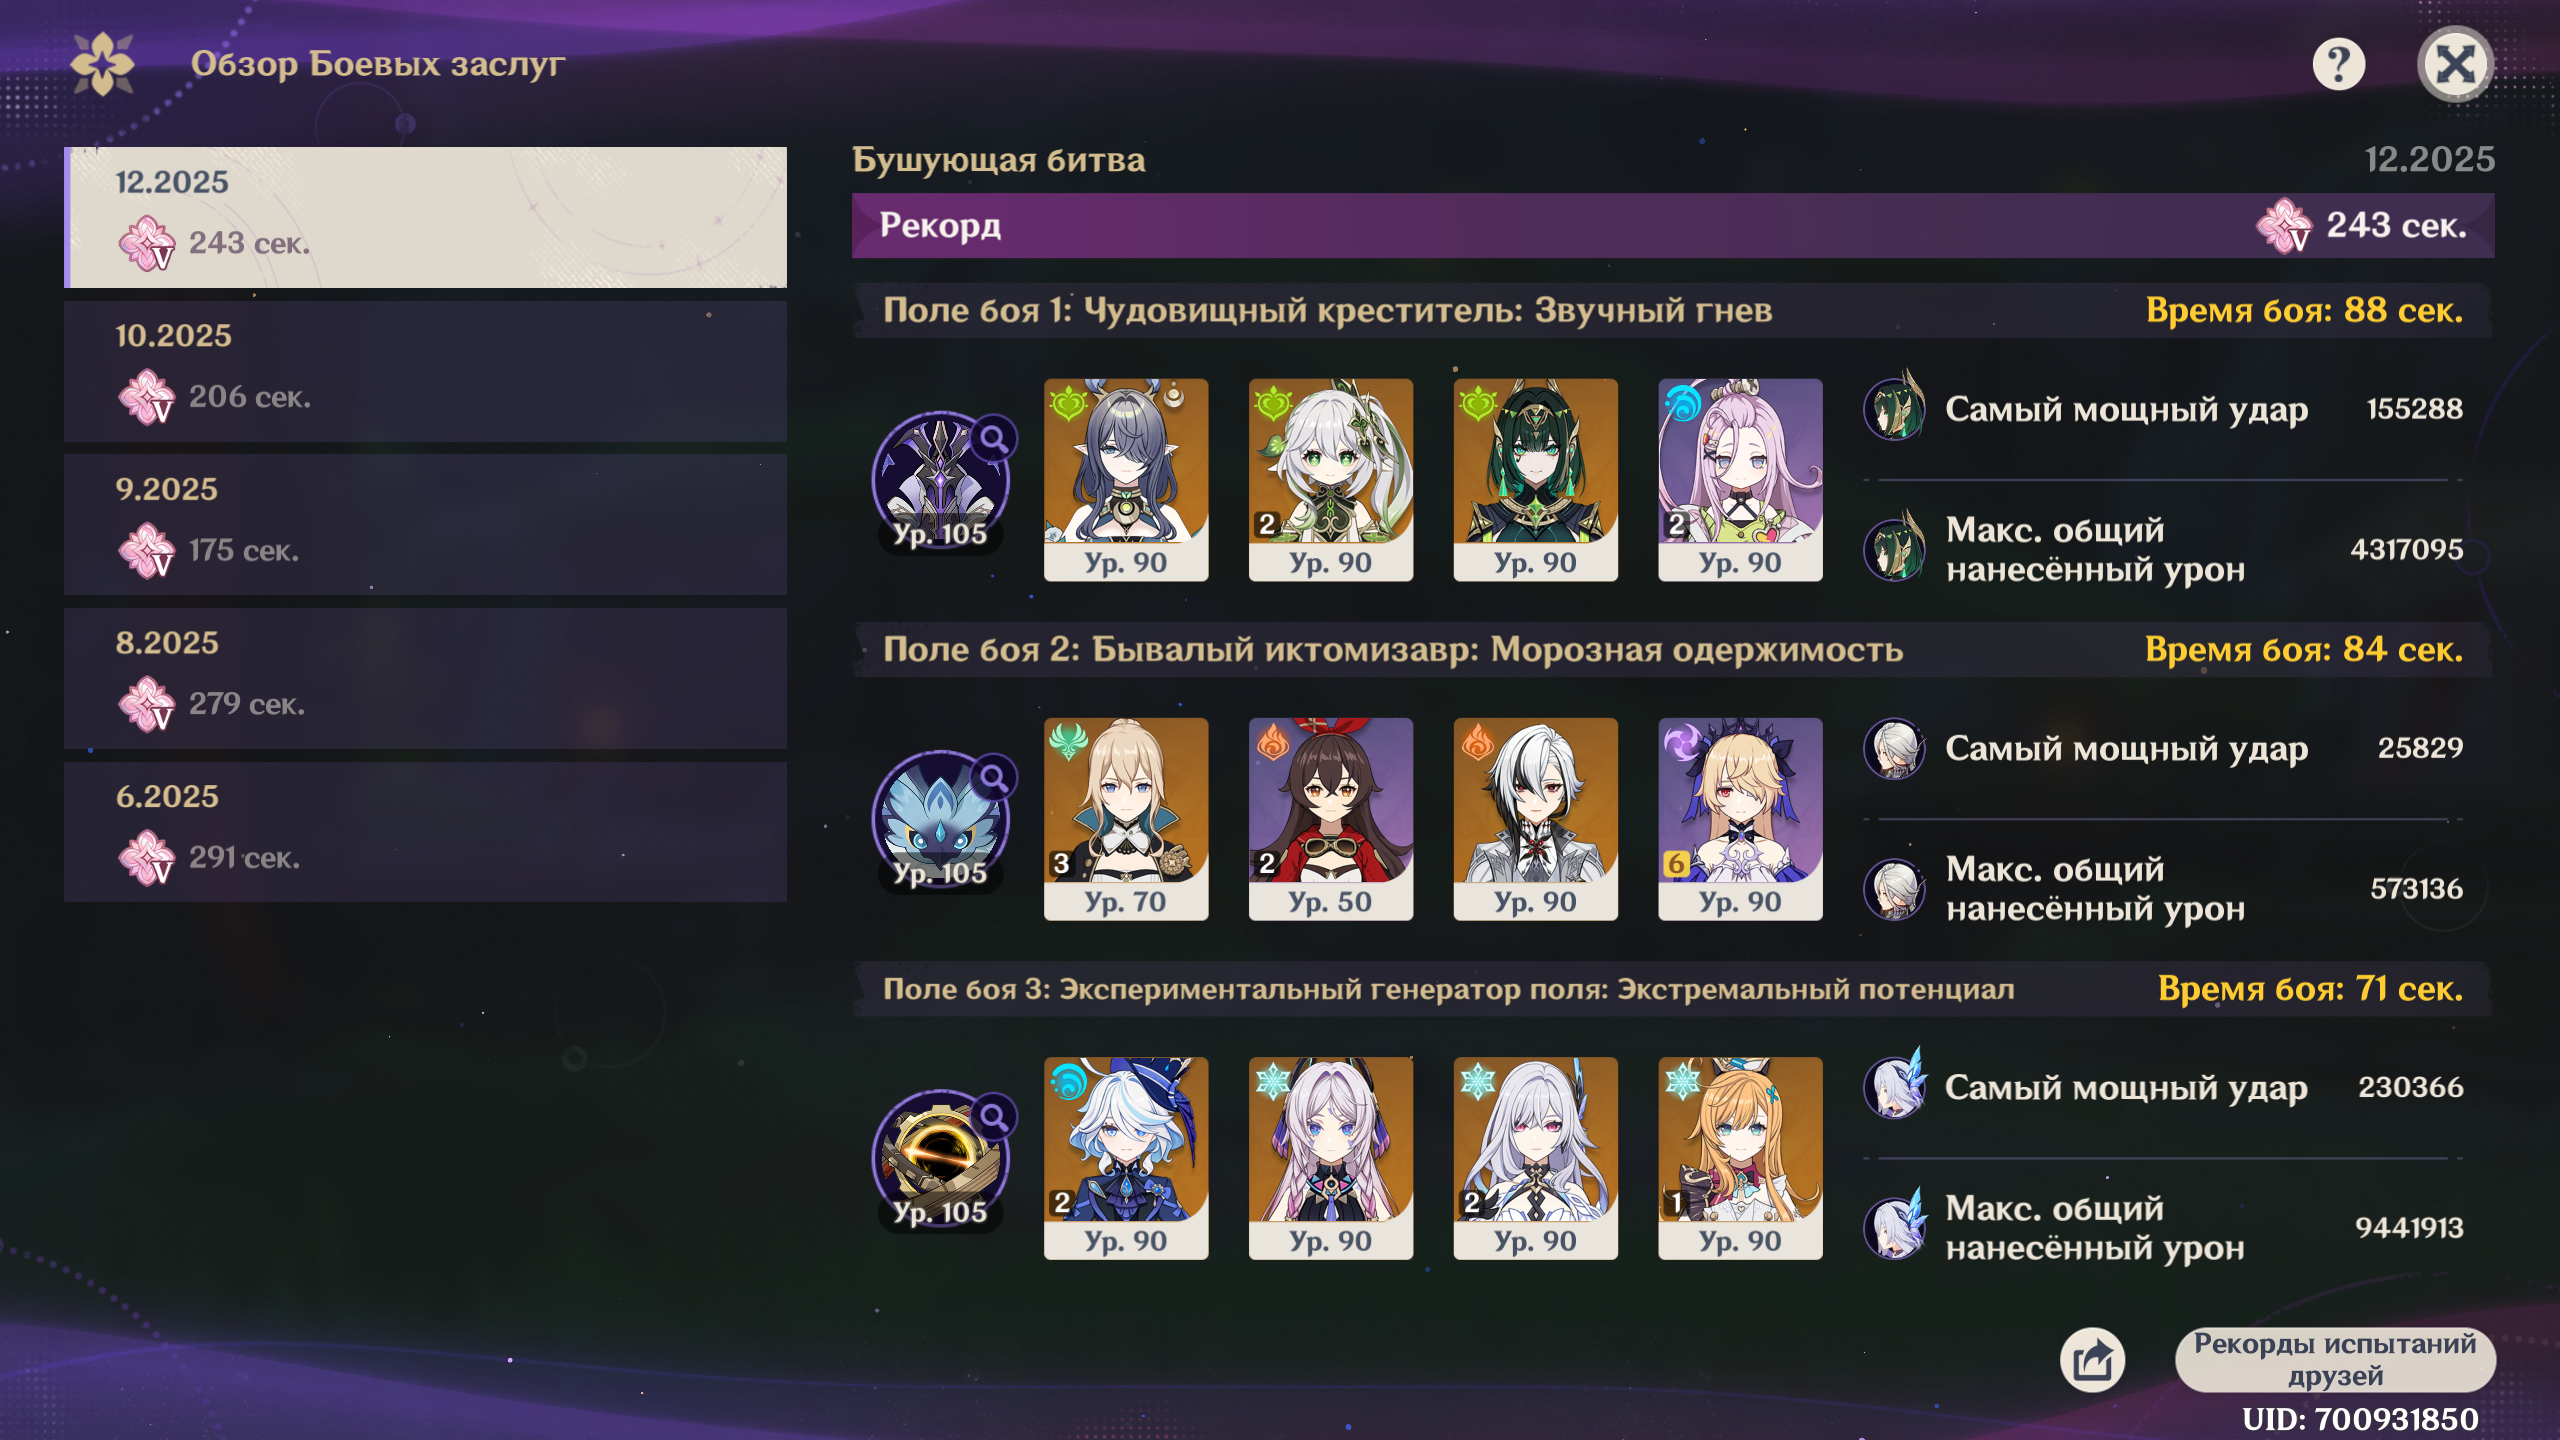Click the pink-haired Hydro character in Battlefield 1
2560x1440 pixels.
(1740, 479)
